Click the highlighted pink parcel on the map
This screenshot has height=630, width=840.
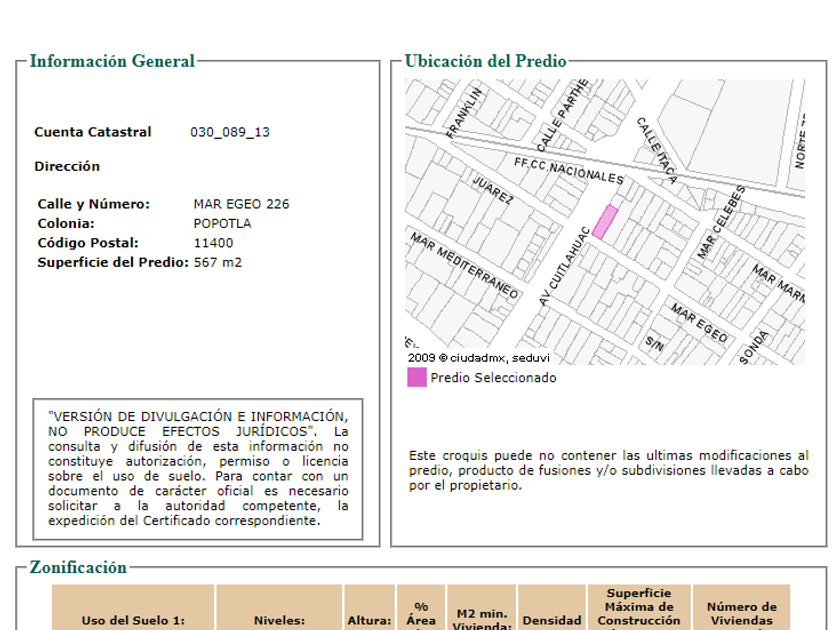(605, 222)
